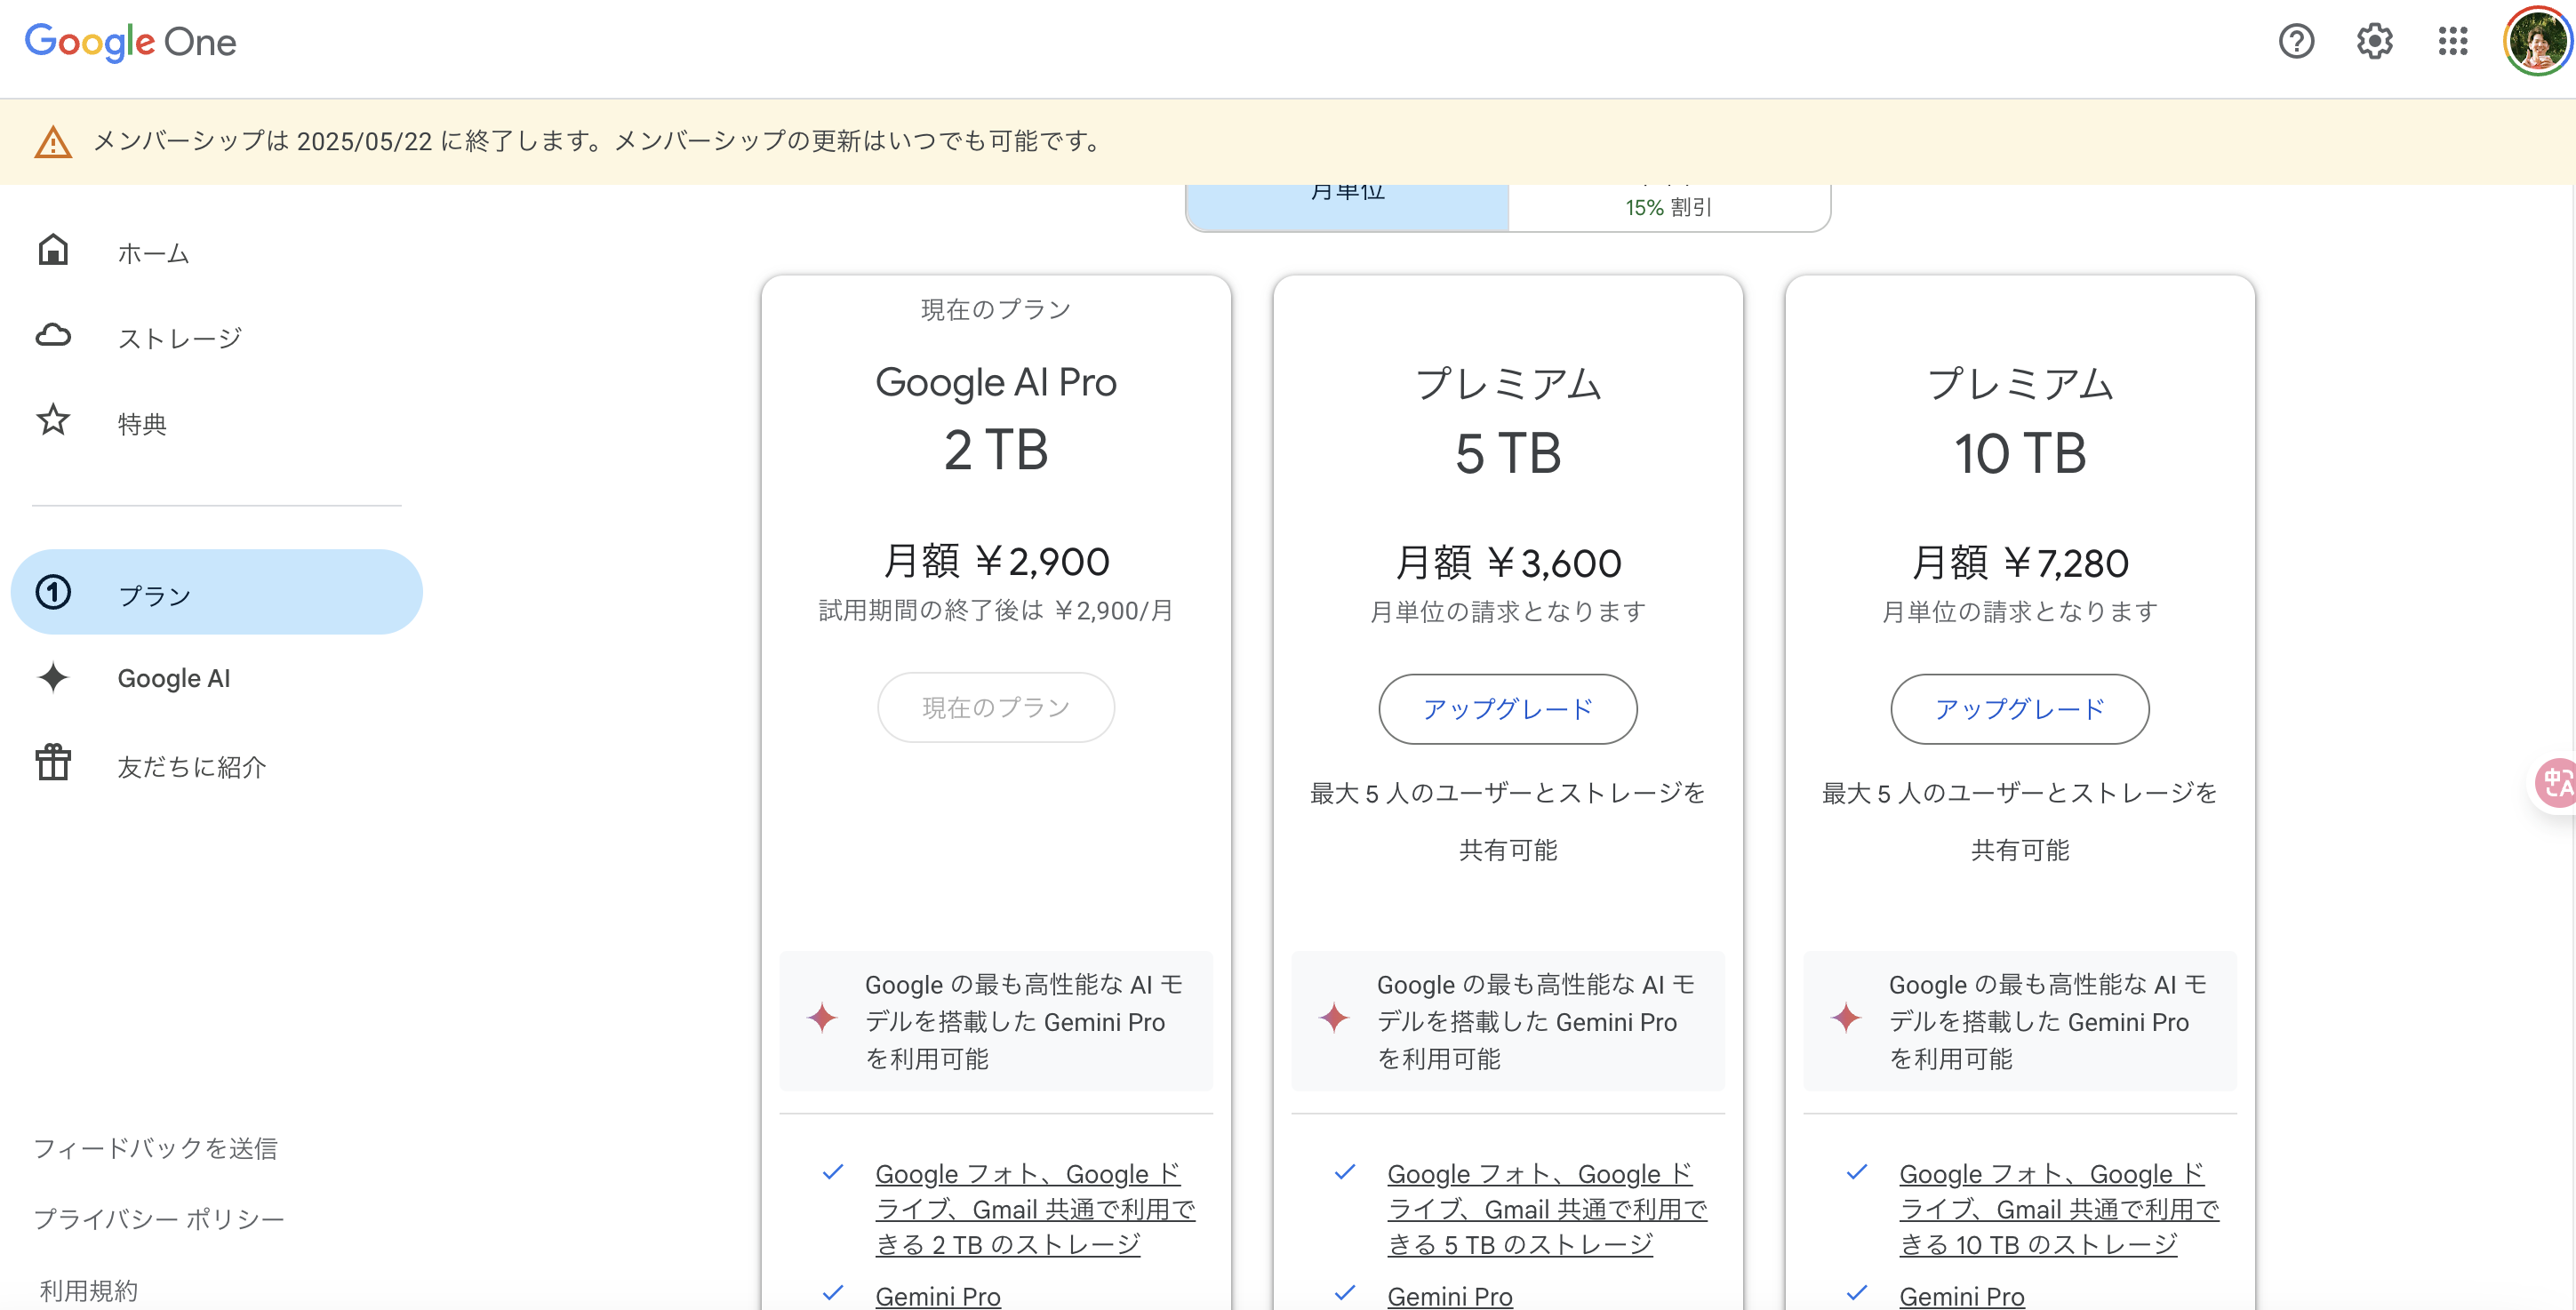Click the gift icon for 友だちに紹介
Screen dimensions: 2576x1310
click(53, 764)
